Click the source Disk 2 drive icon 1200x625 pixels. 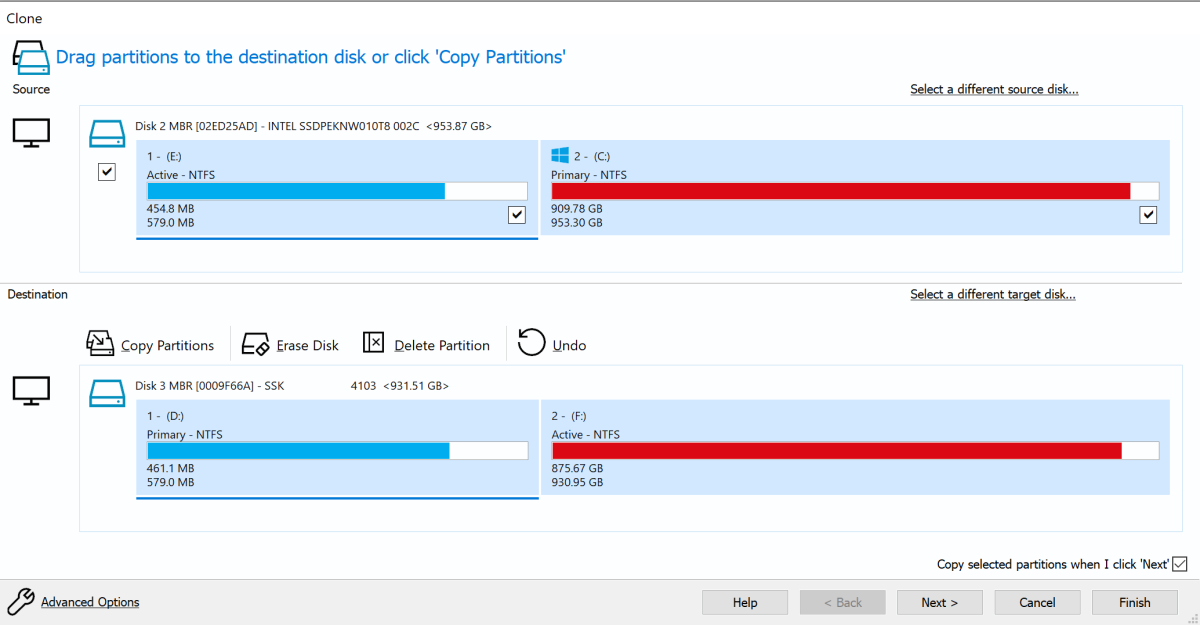pos(106,133)
